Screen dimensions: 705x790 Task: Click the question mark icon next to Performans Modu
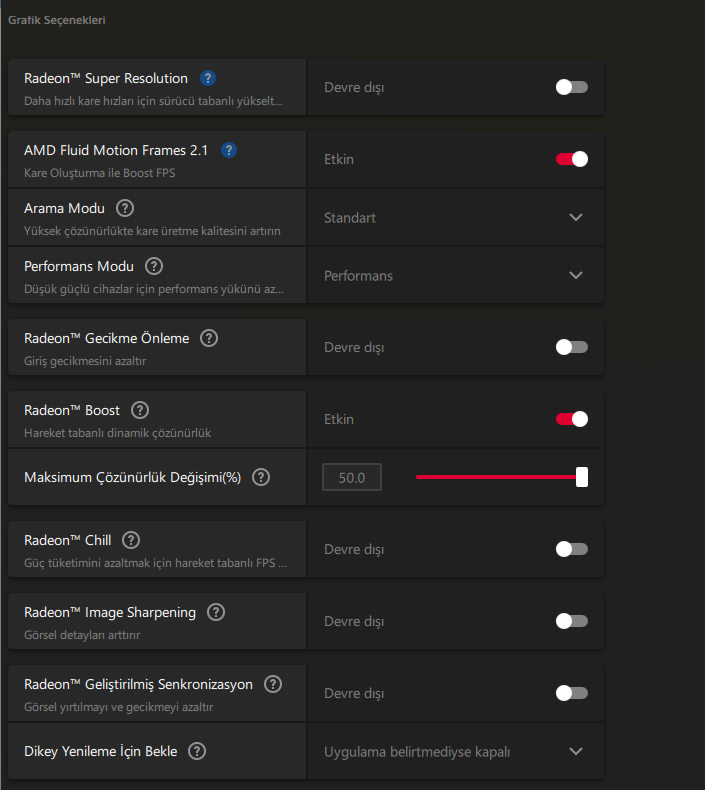tap(154, 266)
